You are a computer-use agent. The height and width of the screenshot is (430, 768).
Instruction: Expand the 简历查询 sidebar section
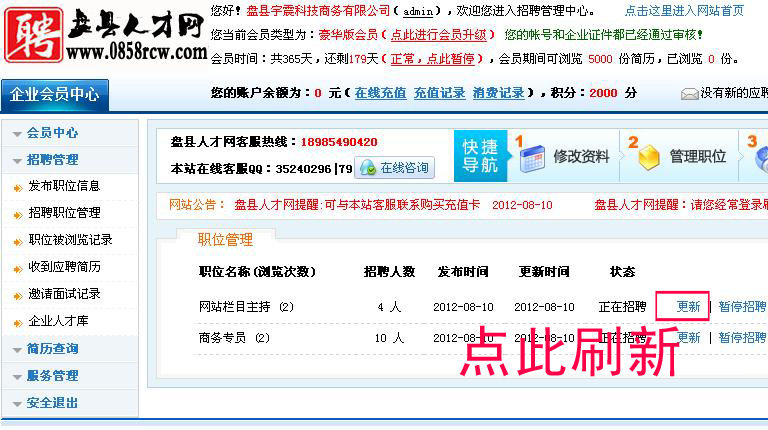(52, 349)
